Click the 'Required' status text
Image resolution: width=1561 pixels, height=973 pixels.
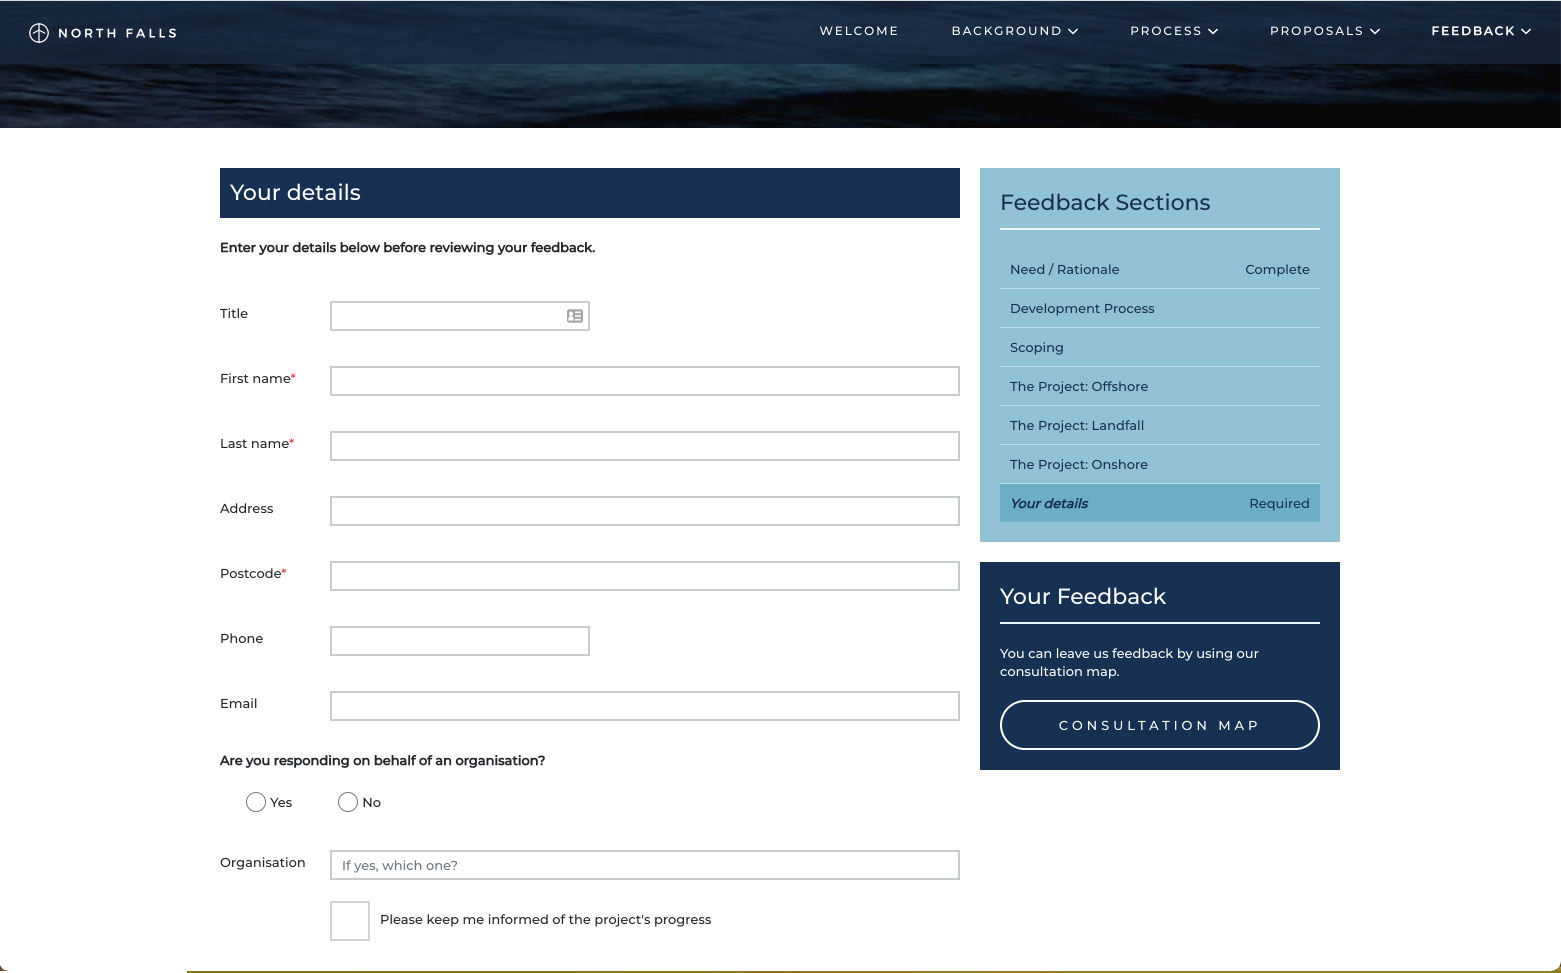1279,504
